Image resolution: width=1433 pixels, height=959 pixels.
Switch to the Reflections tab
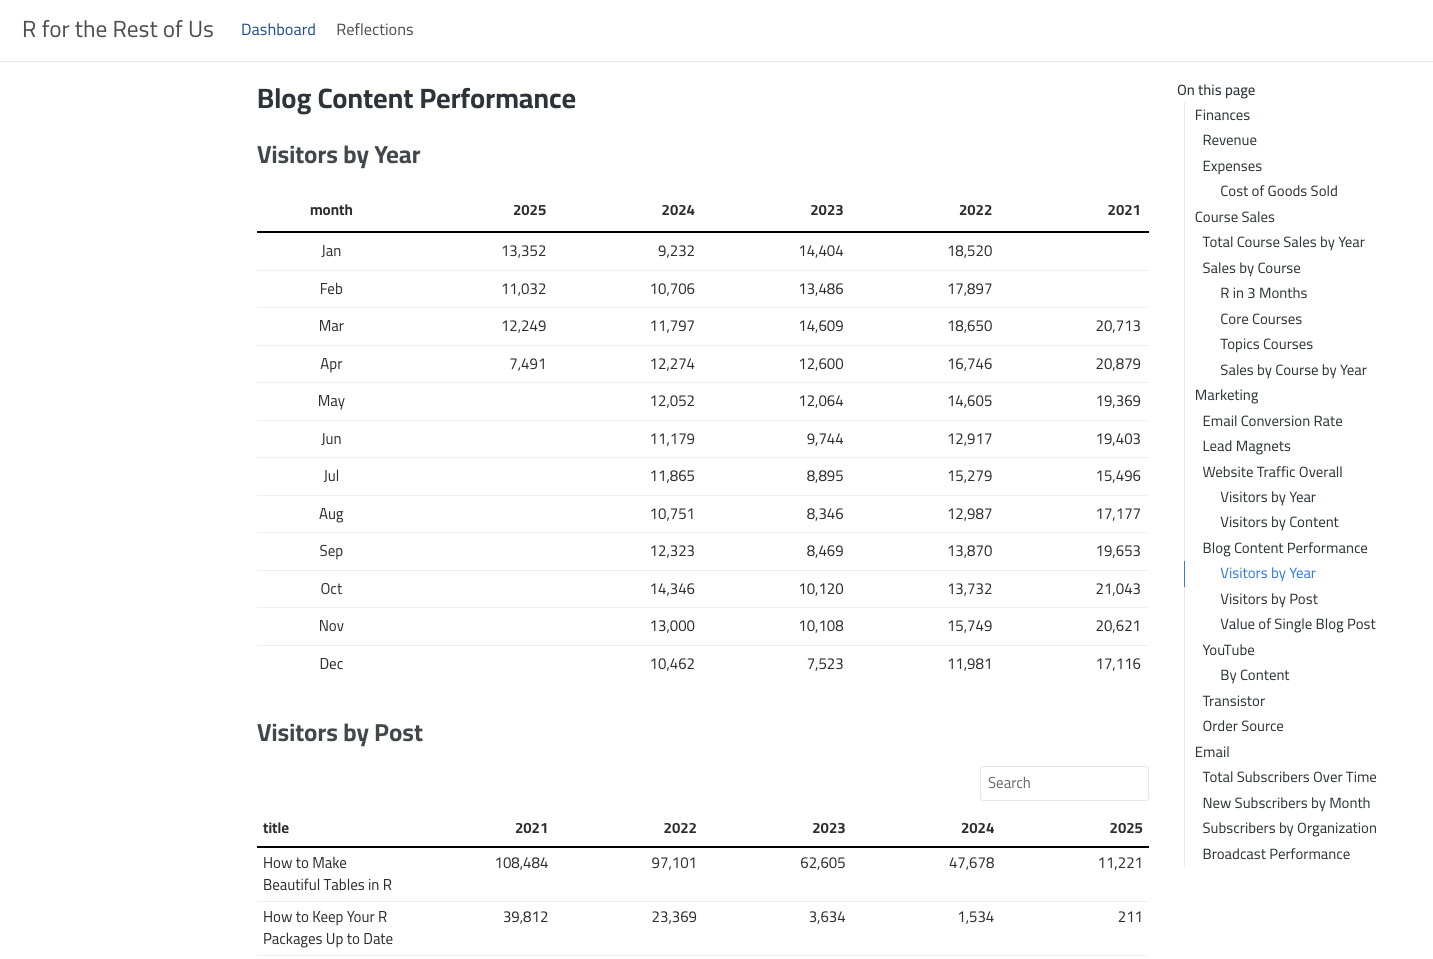tap(374, 30)
